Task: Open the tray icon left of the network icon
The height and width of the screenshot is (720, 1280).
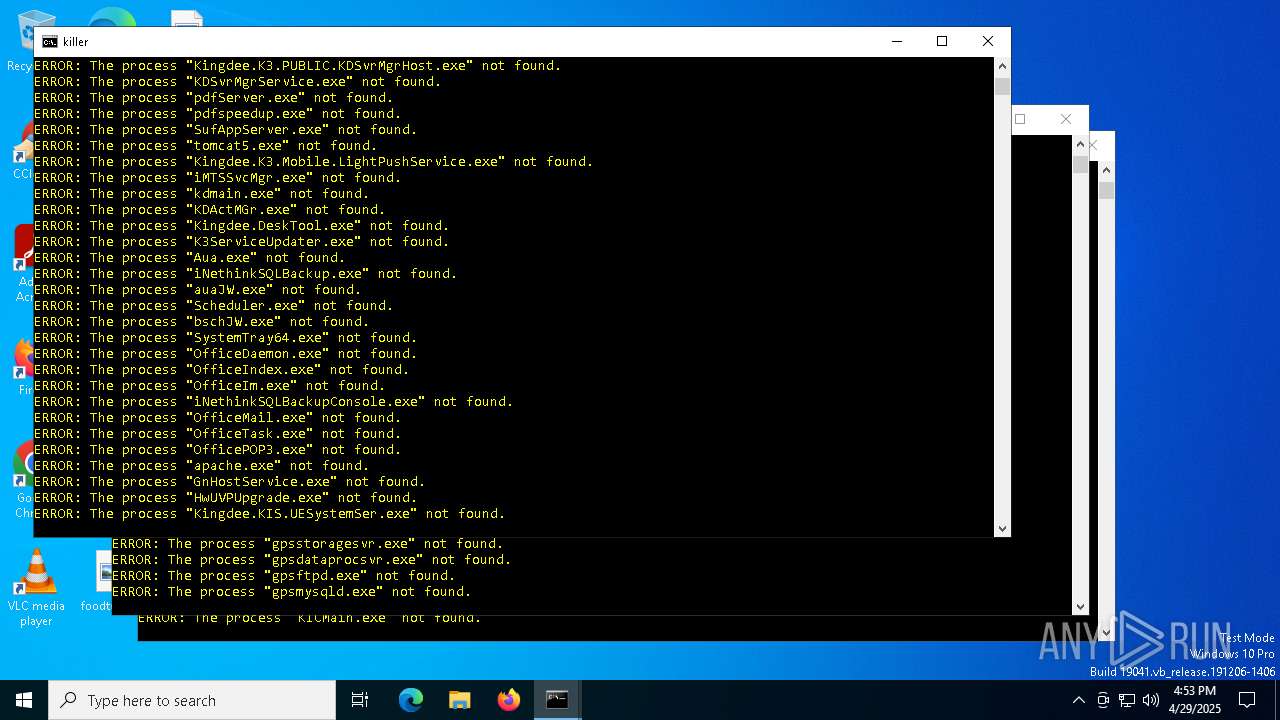Action: [x=1103, y=700]
